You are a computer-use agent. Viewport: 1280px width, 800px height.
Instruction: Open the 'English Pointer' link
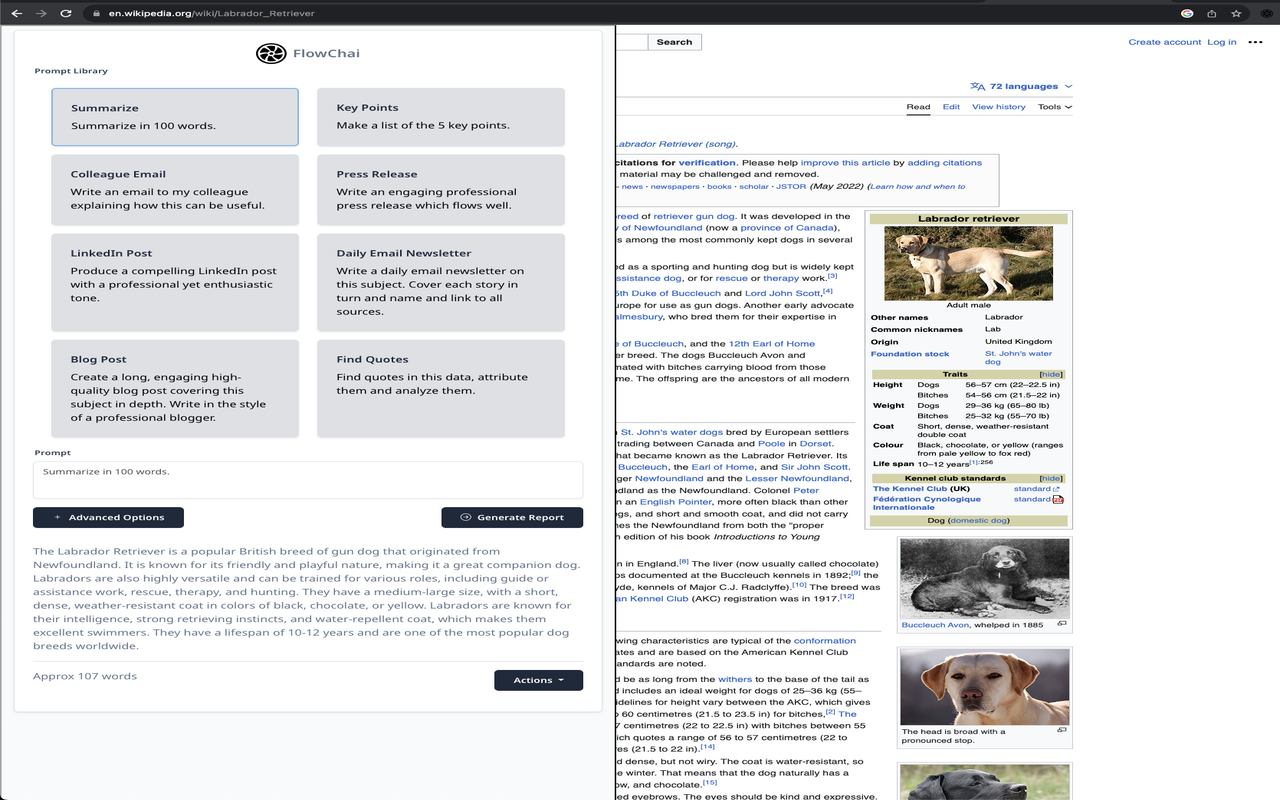[x=676, y=502]
